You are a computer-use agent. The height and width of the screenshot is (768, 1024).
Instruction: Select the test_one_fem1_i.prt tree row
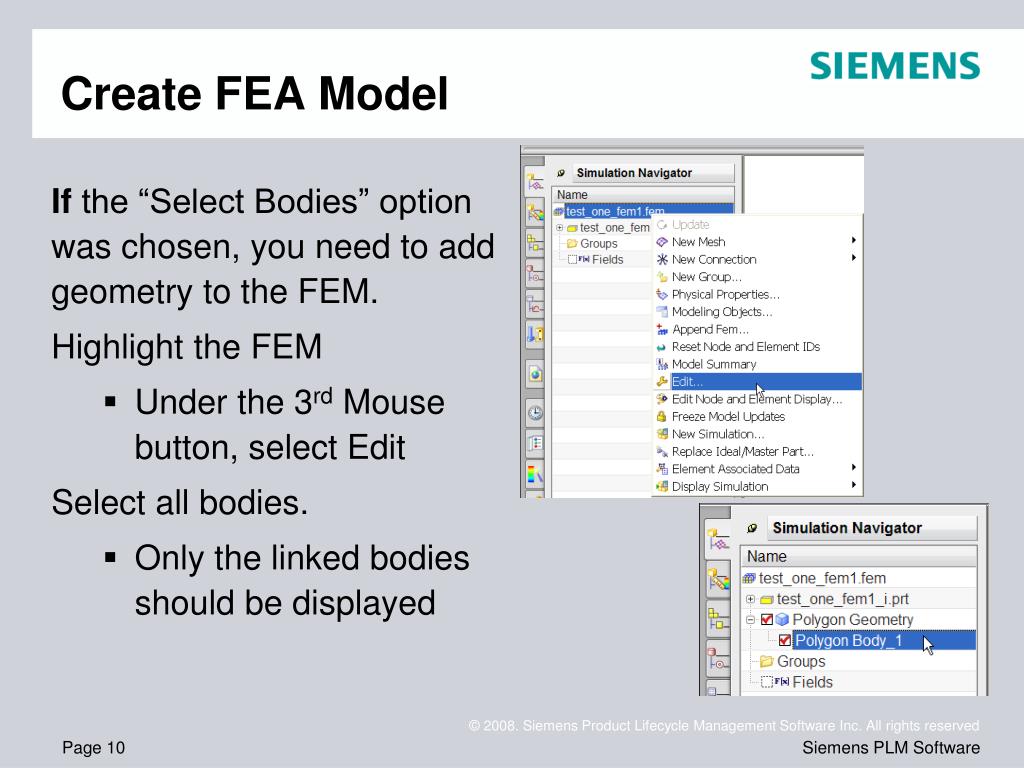point(858,599)
